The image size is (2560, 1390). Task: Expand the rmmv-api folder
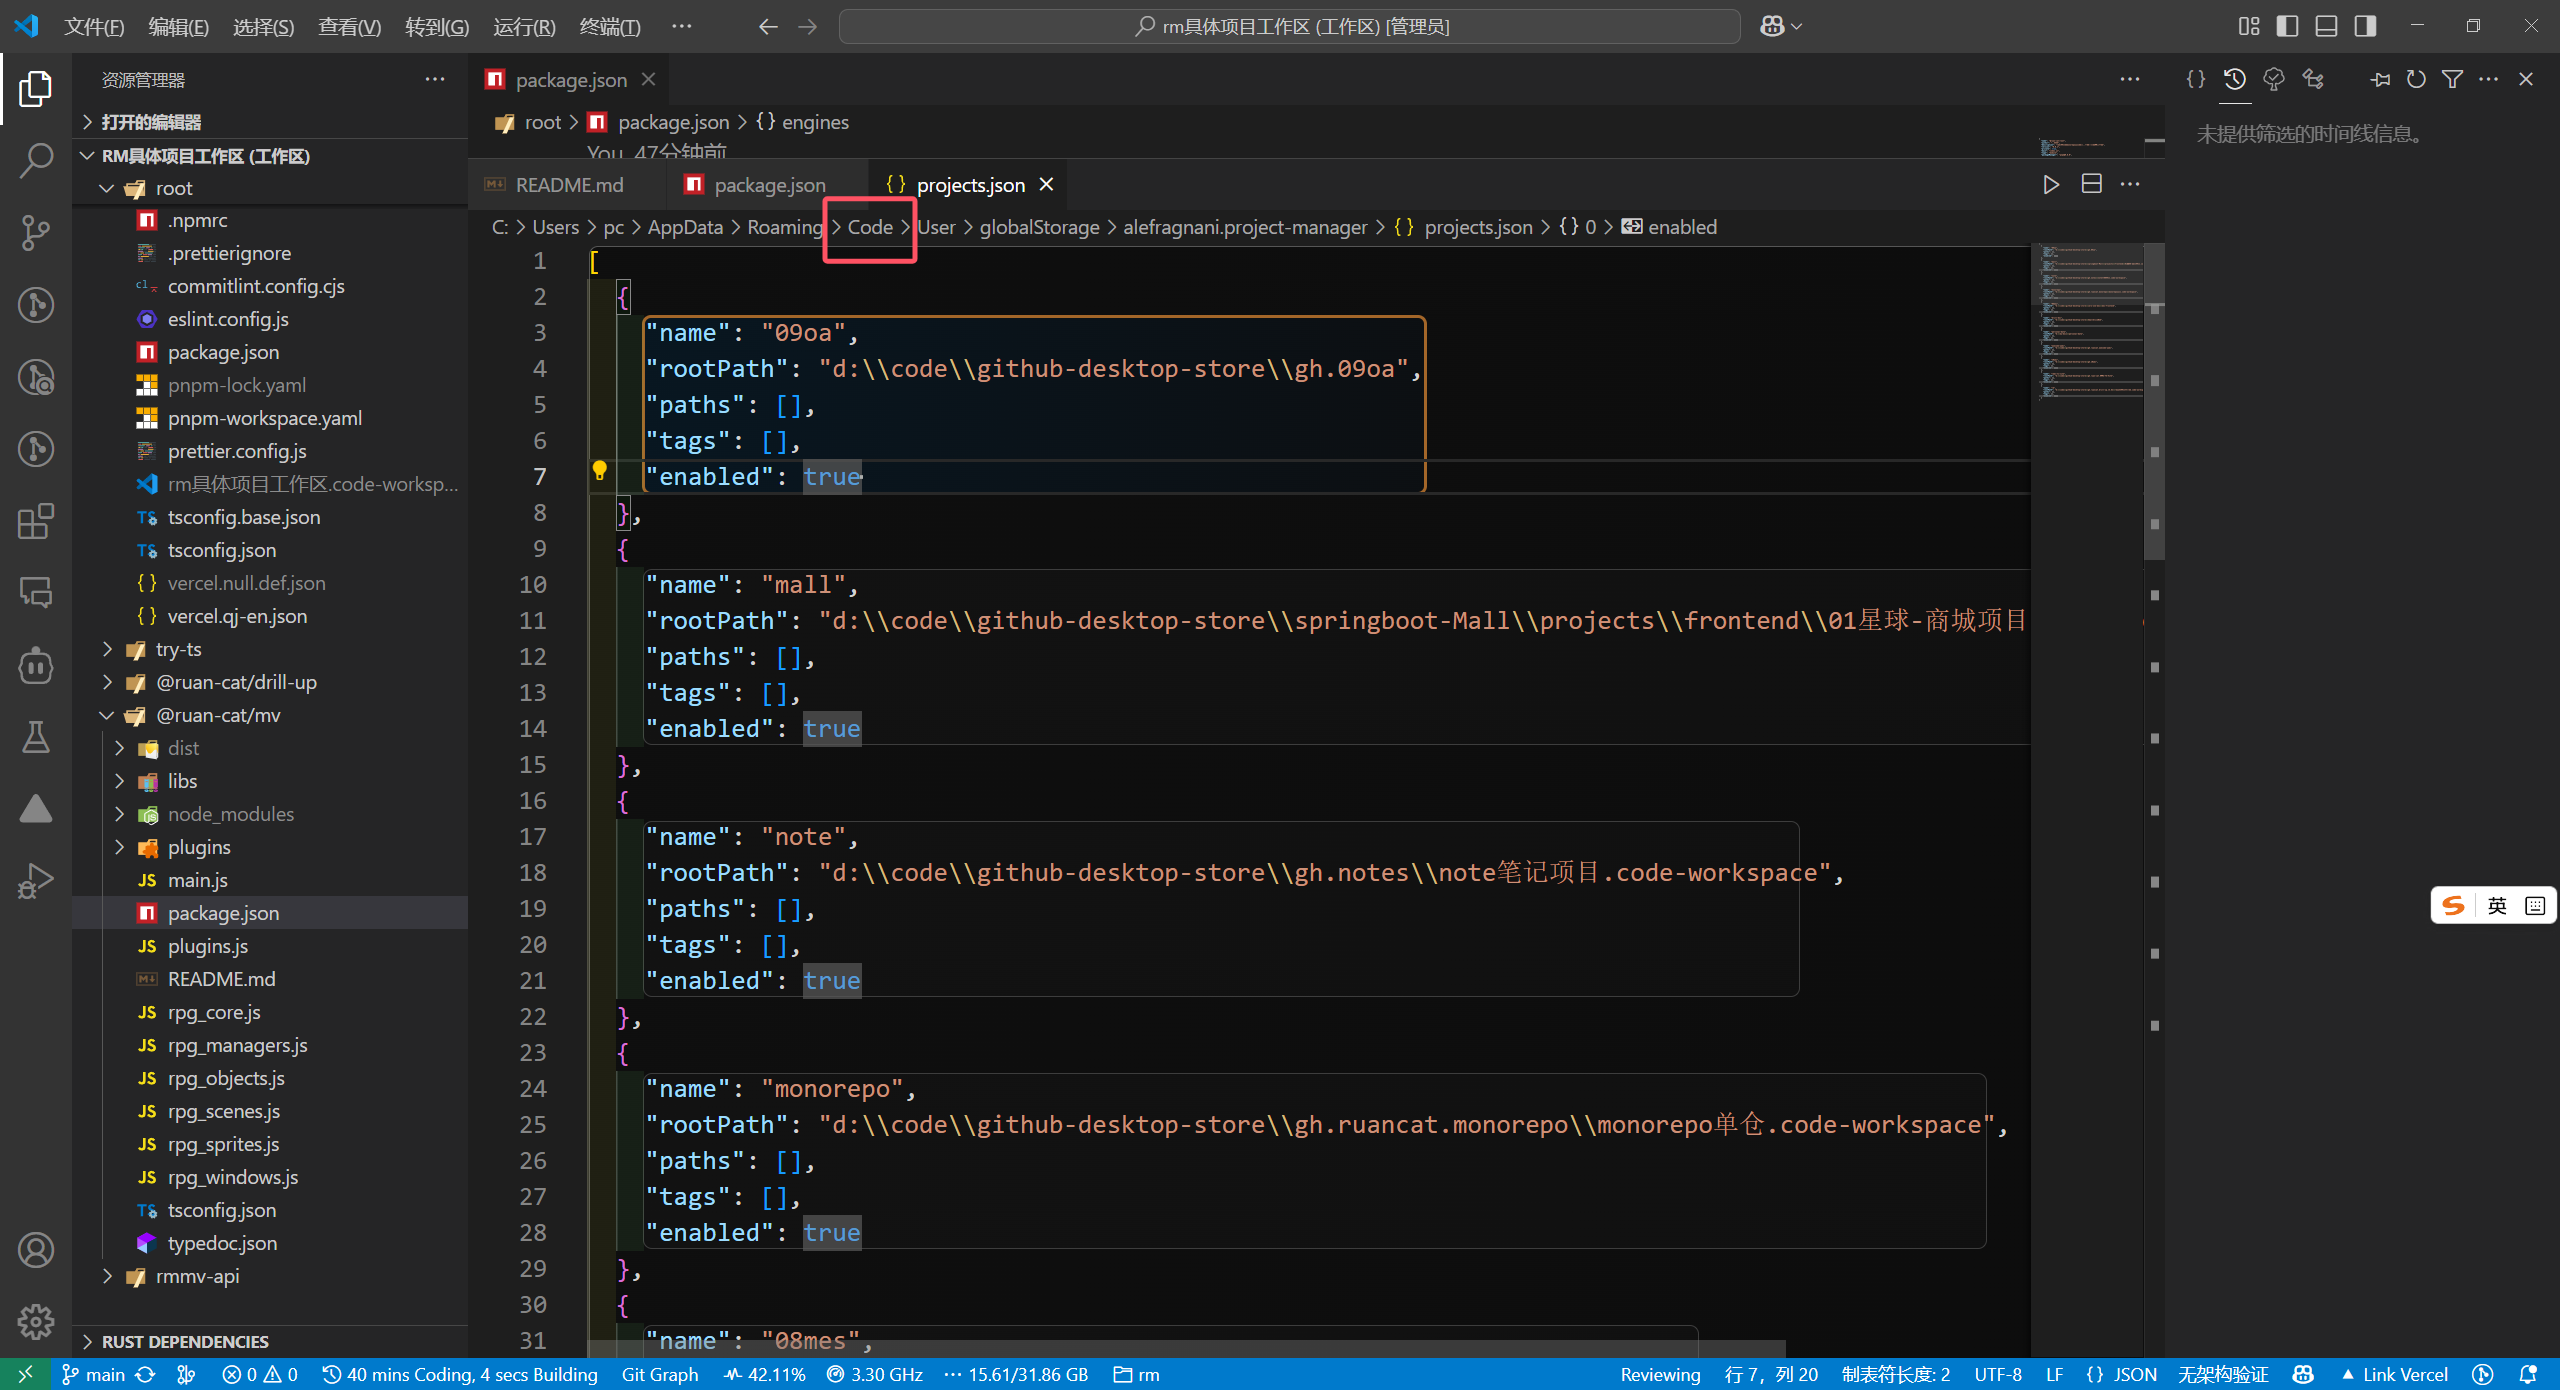(270, 1276)
